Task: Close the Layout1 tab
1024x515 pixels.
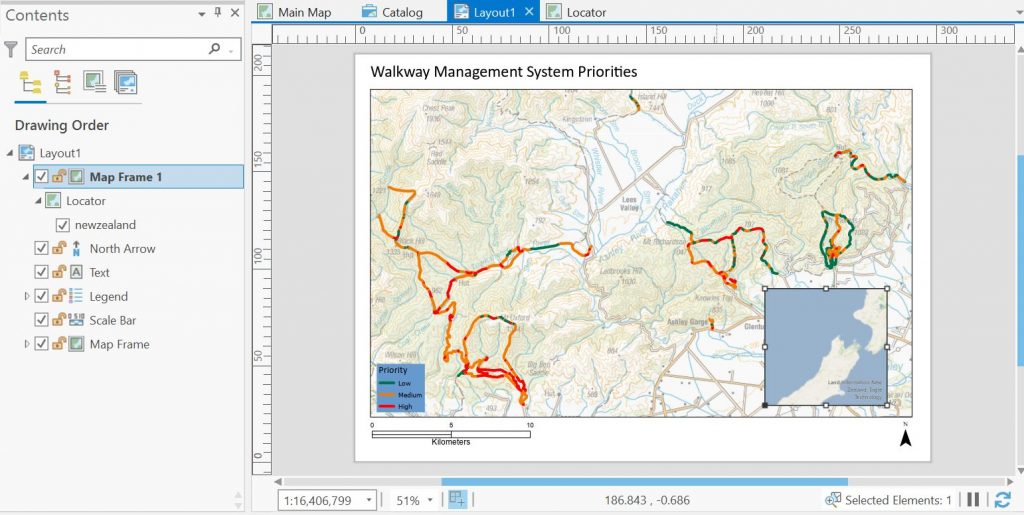Action: click(x=529, y=12)
